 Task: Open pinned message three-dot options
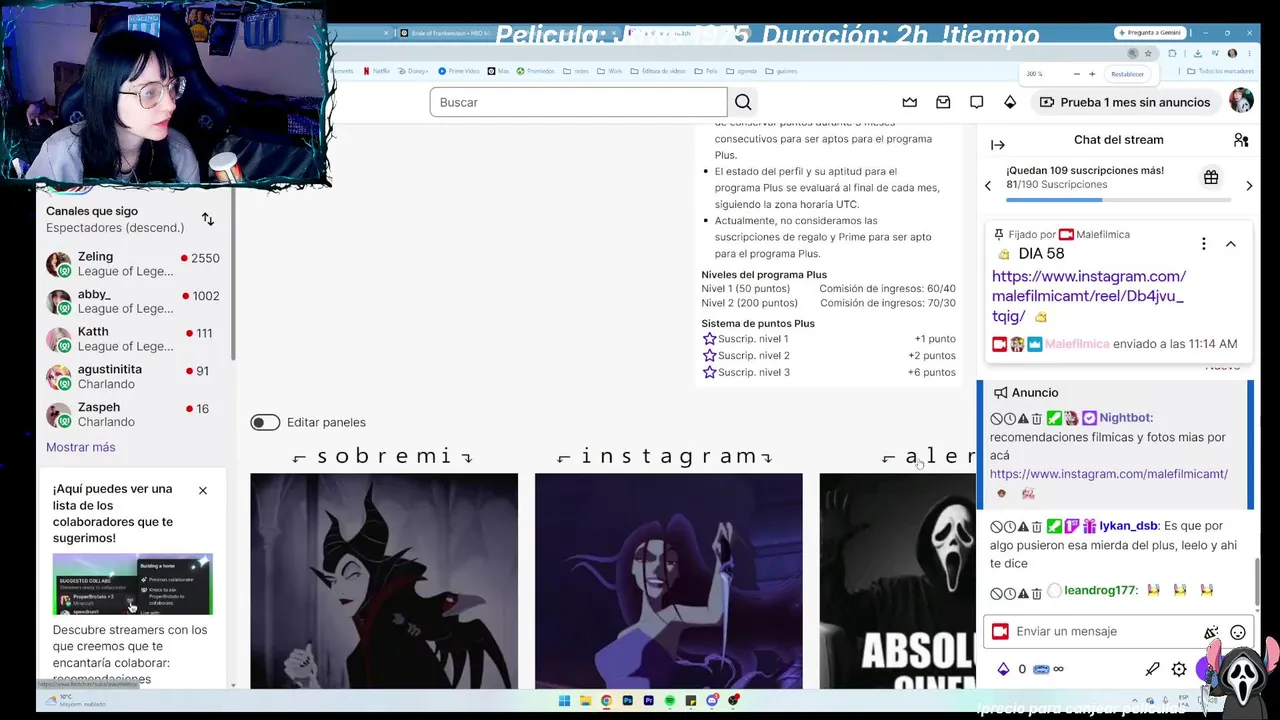(x=1203, y=244)
